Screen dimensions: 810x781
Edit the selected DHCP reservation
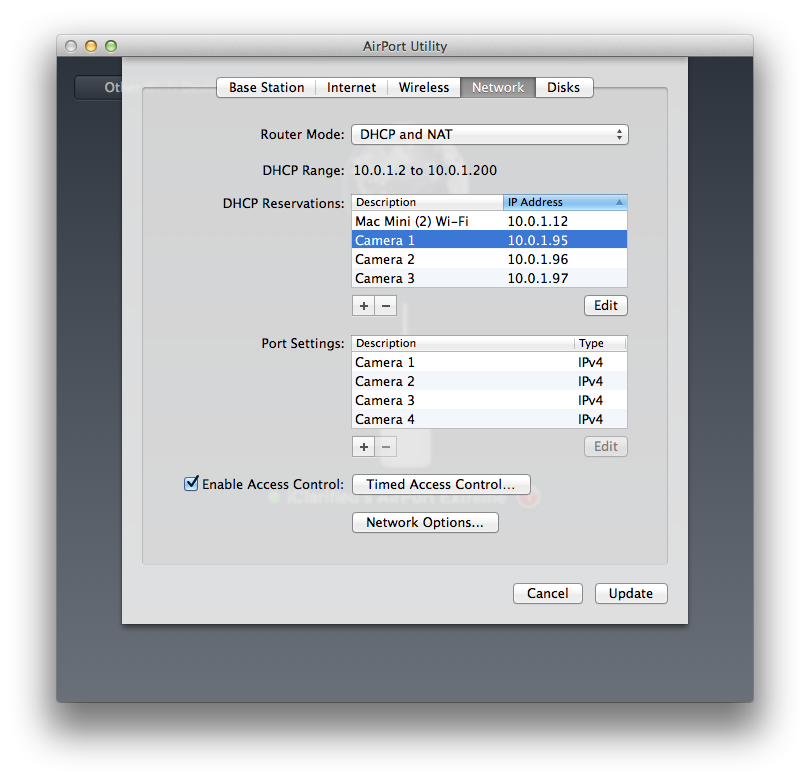coord(605,306)
